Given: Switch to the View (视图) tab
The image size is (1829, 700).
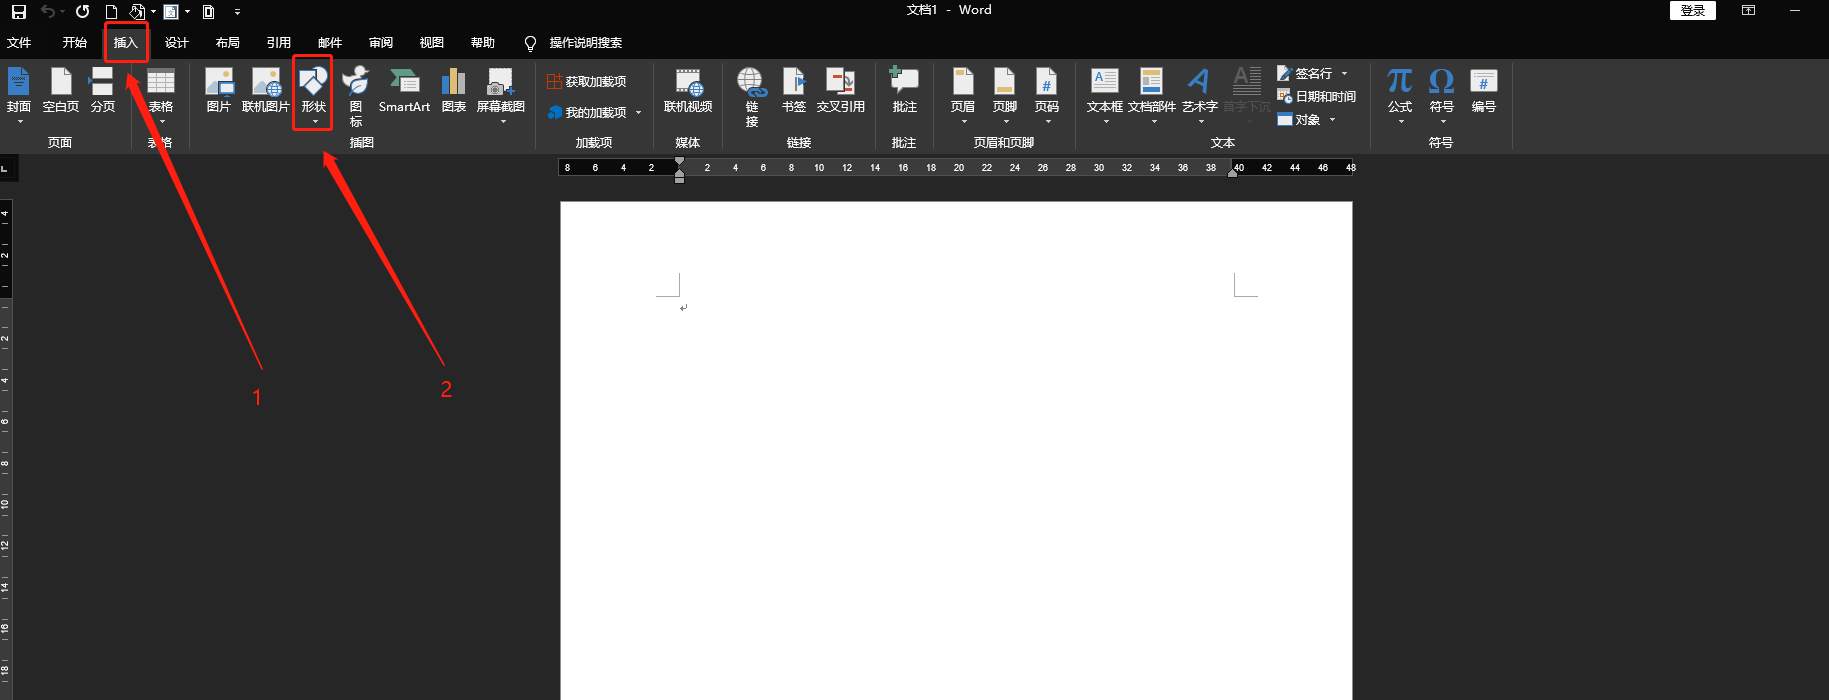Looking at the screenshot, I should coord(432,43).
